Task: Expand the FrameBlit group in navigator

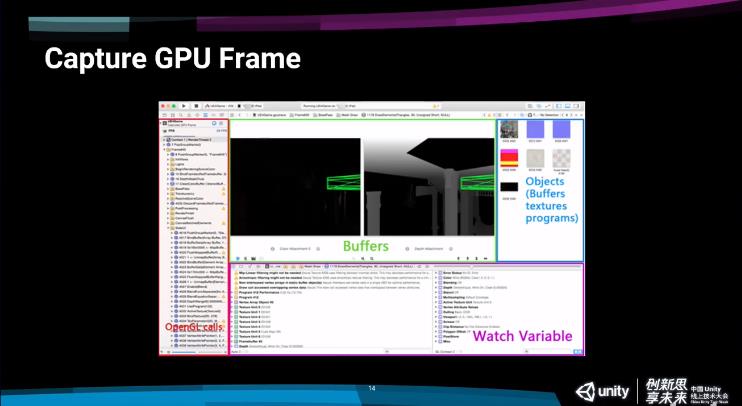Action: [165, 150]
